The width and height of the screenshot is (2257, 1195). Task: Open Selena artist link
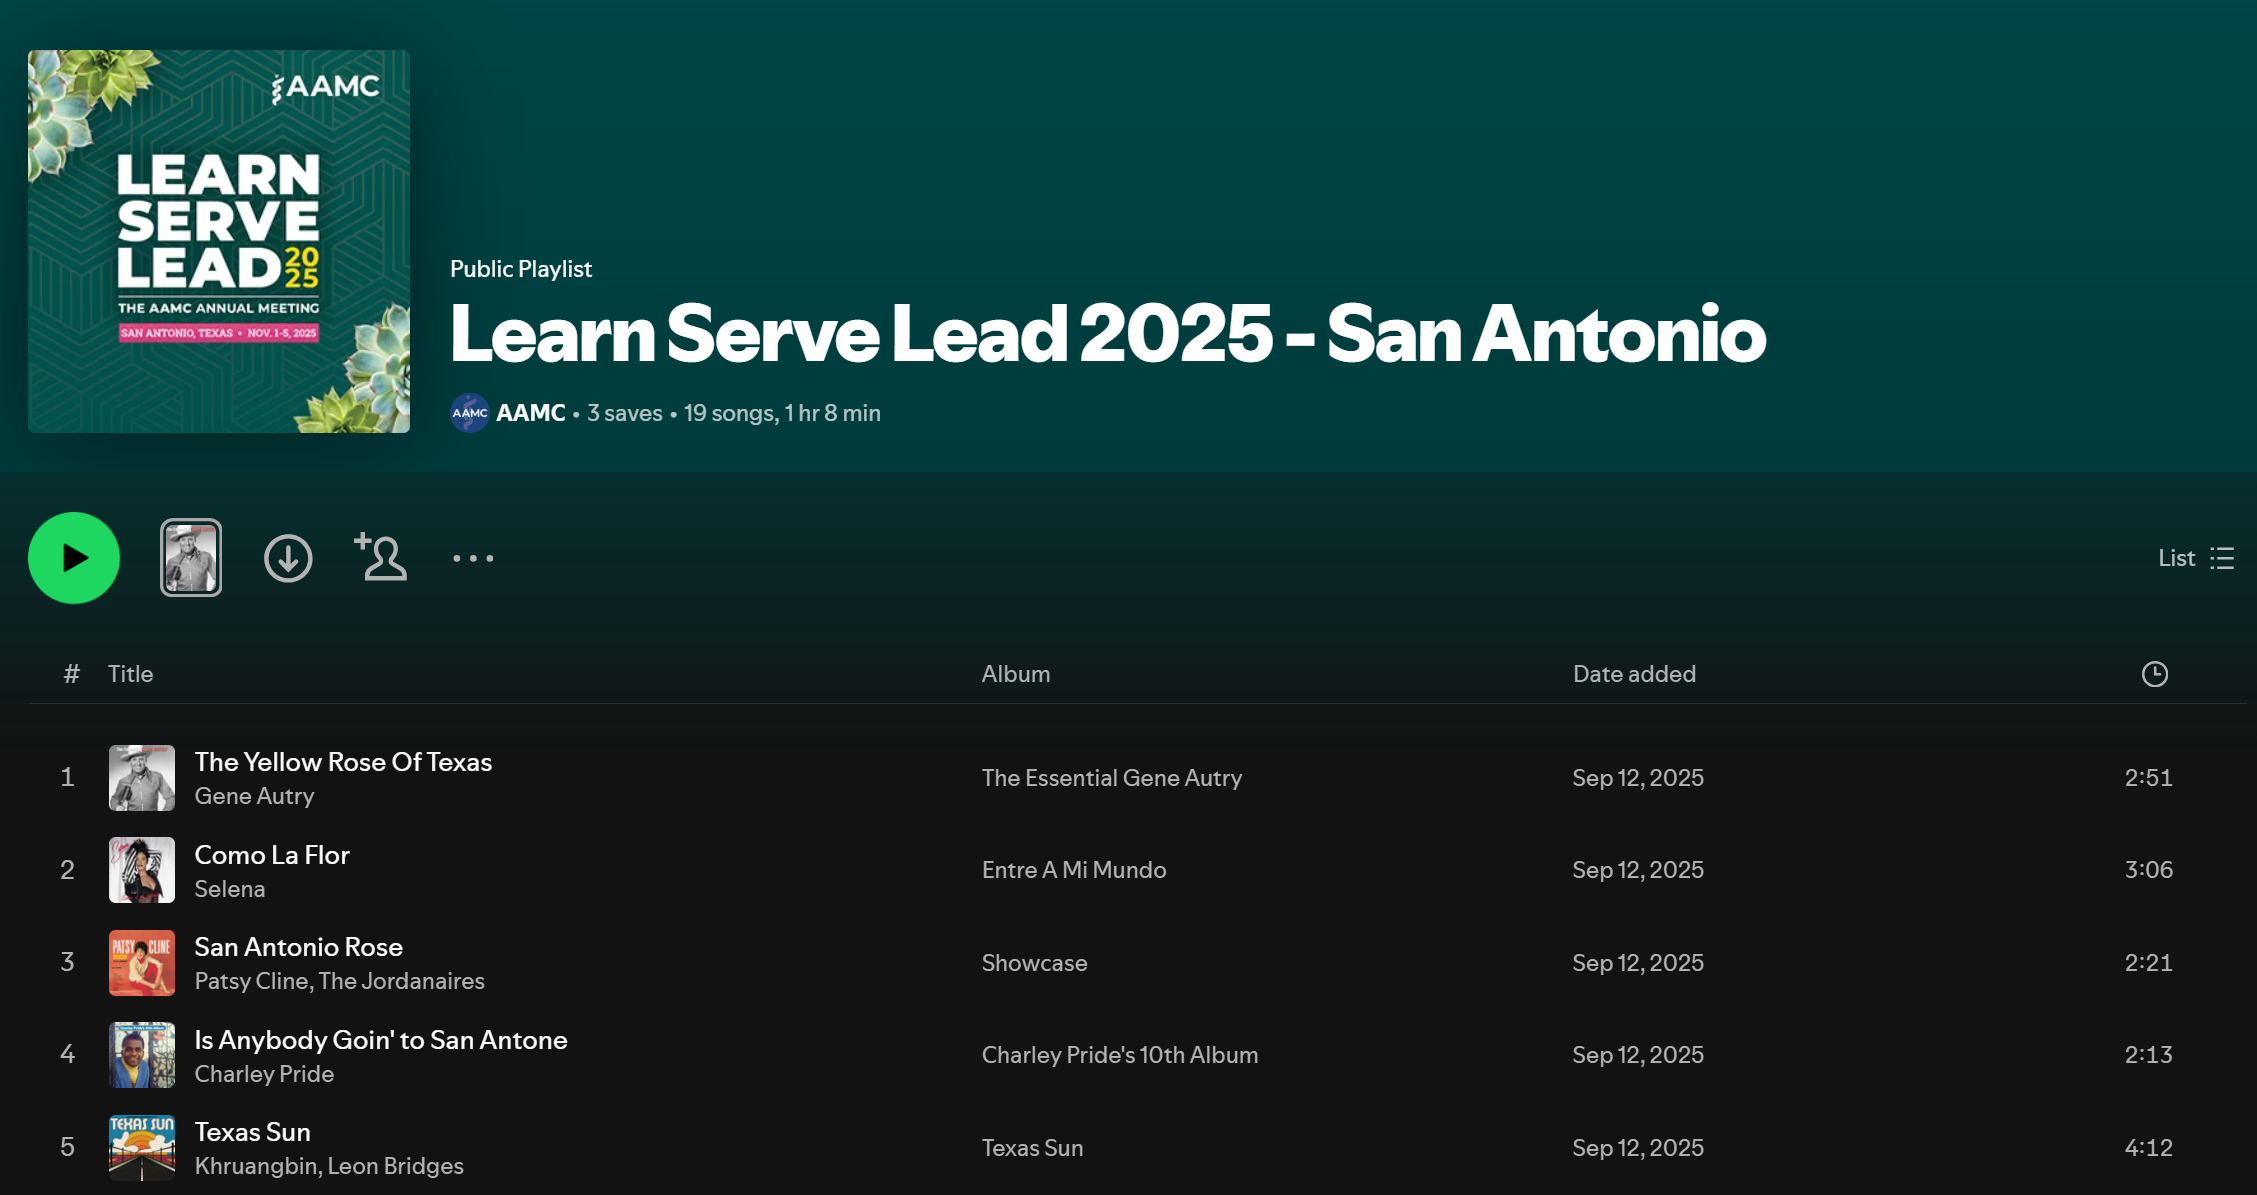(229, 889)
